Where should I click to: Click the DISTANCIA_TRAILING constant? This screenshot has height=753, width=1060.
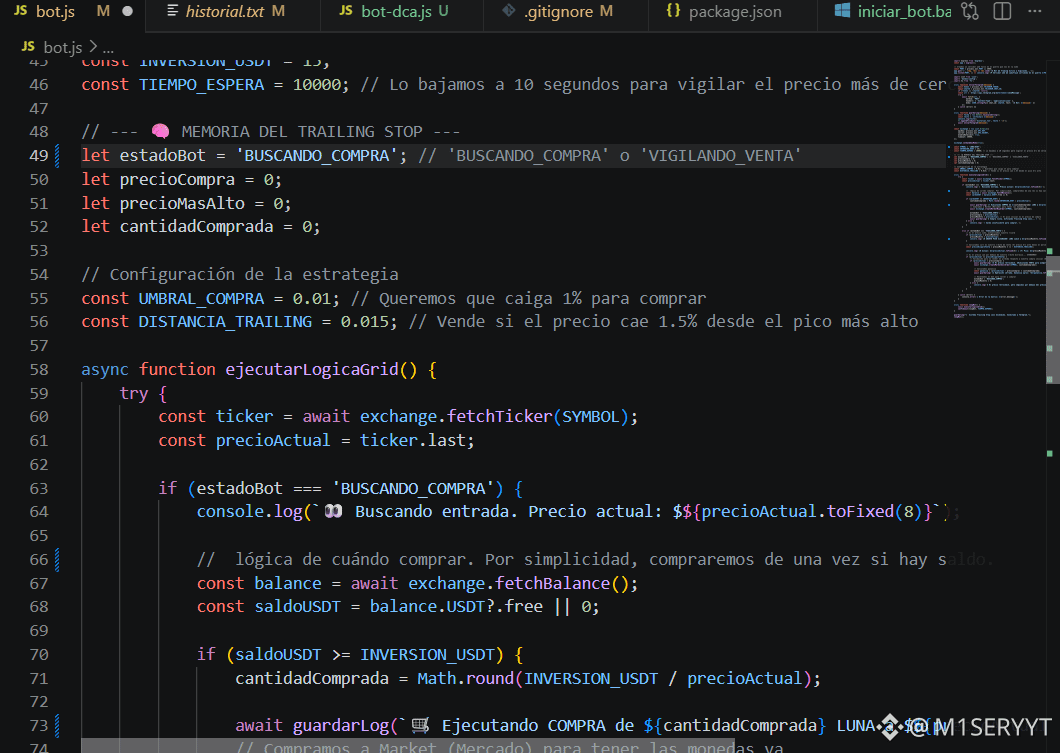point(225,322)
